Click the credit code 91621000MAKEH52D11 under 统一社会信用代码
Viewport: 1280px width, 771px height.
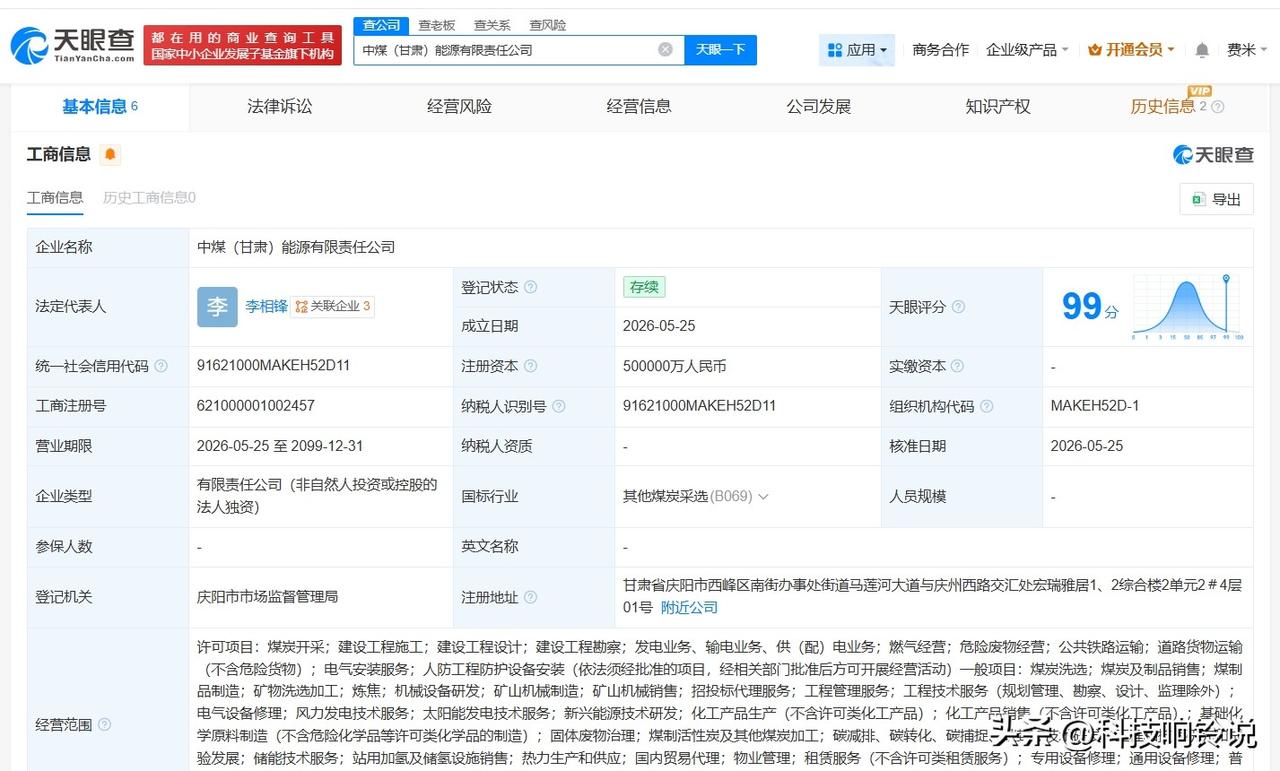click(x=274, y=366)
